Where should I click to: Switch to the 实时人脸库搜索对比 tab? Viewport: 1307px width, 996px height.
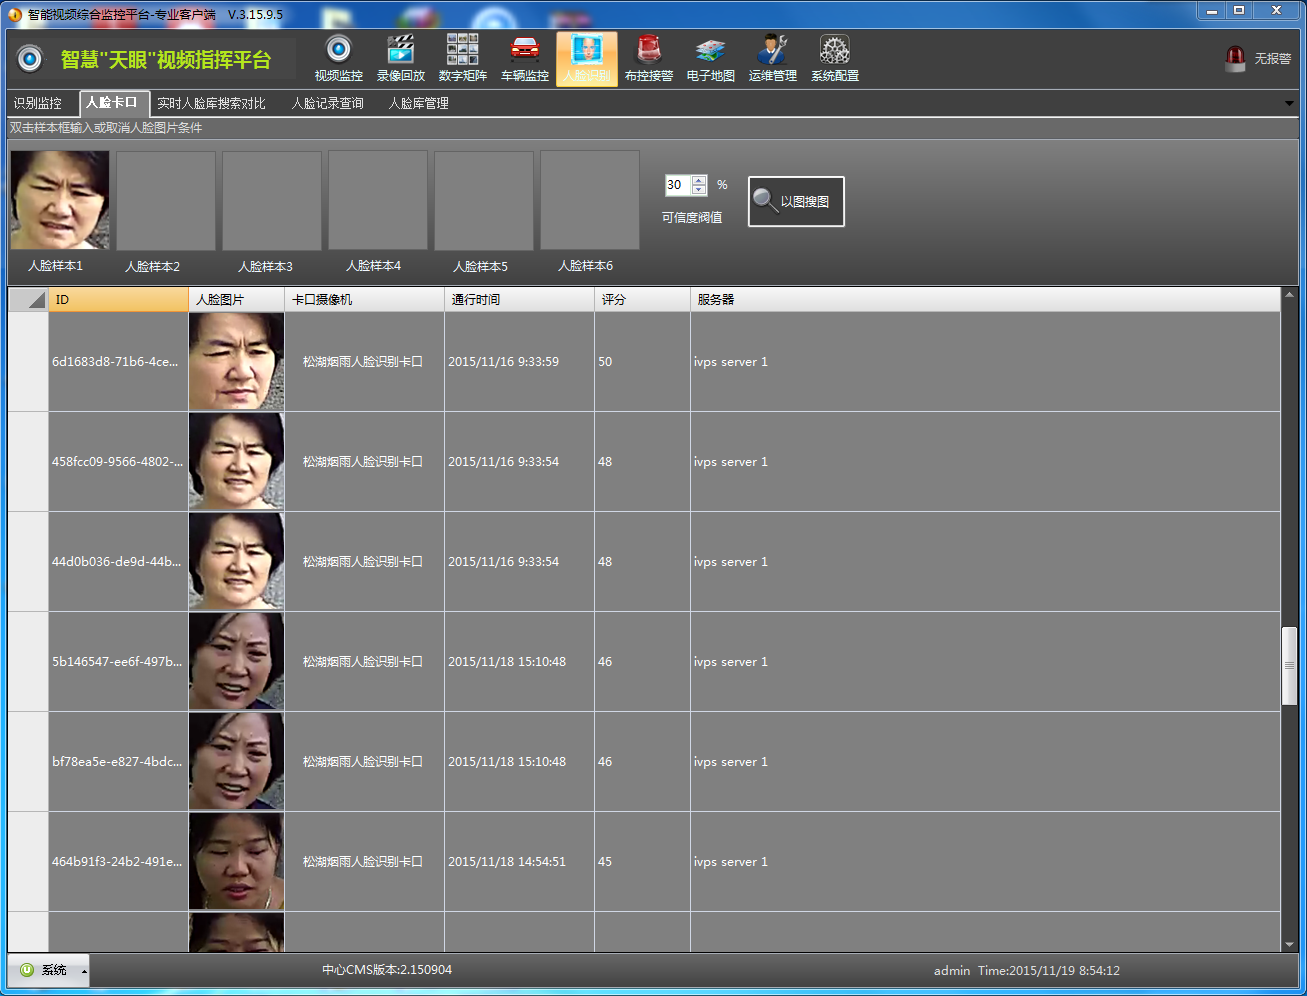(211, 103)
